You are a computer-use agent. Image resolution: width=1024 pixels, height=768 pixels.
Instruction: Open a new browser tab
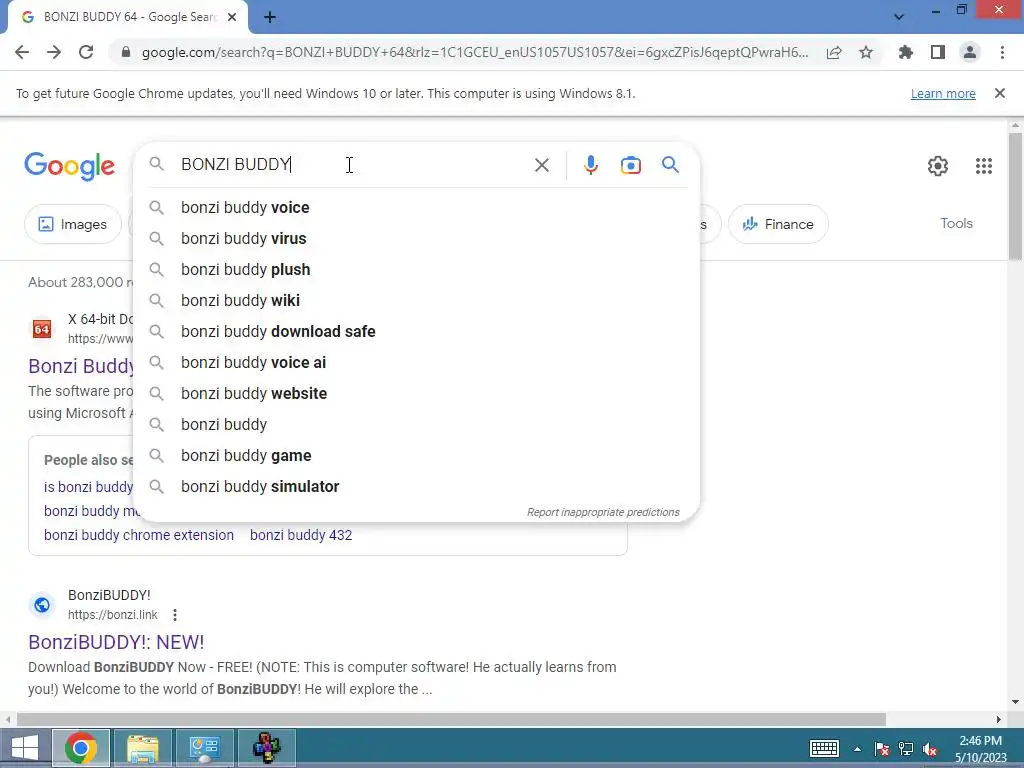pos(270,17)
